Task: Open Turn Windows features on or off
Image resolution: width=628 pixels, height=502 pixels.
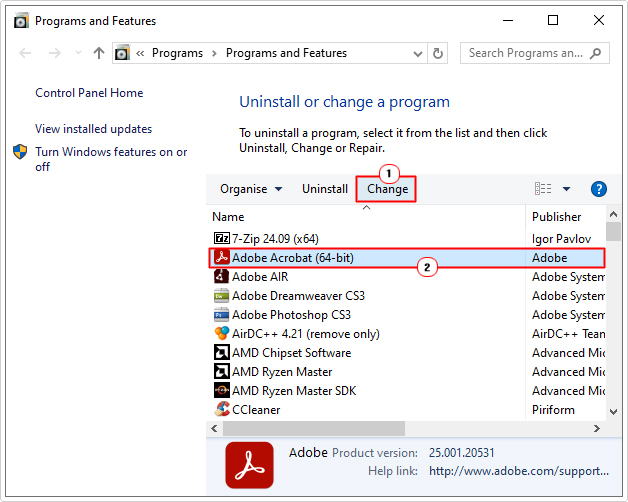Action: pyautogui.click(x=111, y=159)
